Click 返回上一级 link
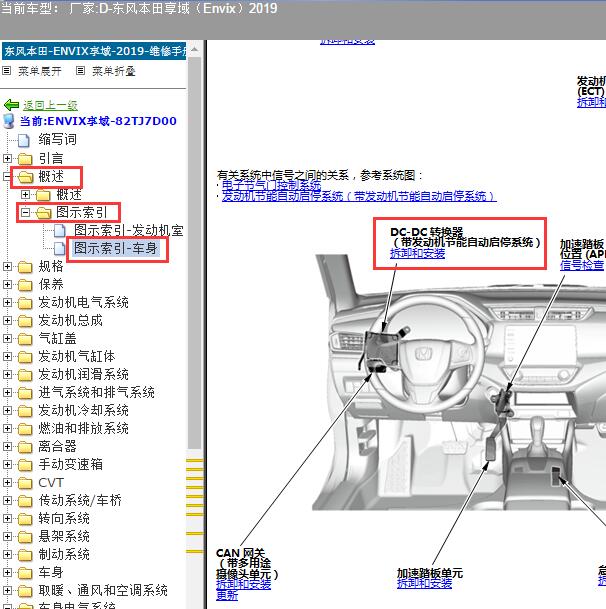The width and height of the screenshot is (606, 609). [50, 105]
